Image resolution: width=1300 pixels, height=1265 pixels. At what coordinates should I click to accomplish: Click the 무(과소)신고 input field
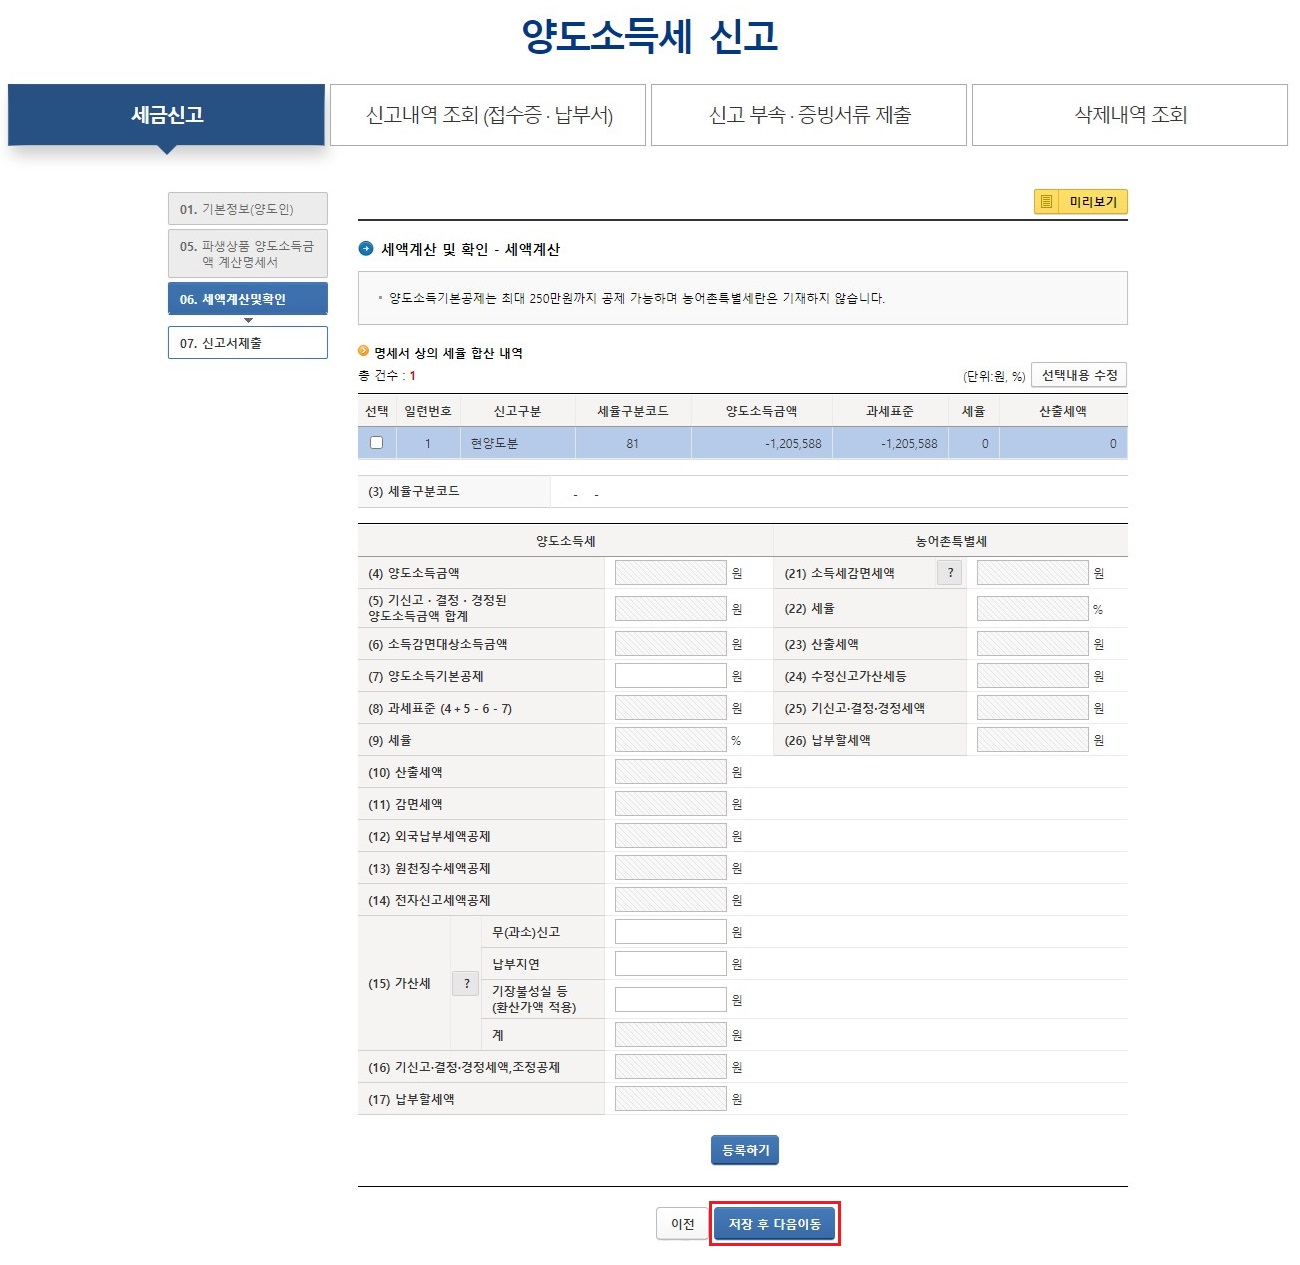(671, 932)
